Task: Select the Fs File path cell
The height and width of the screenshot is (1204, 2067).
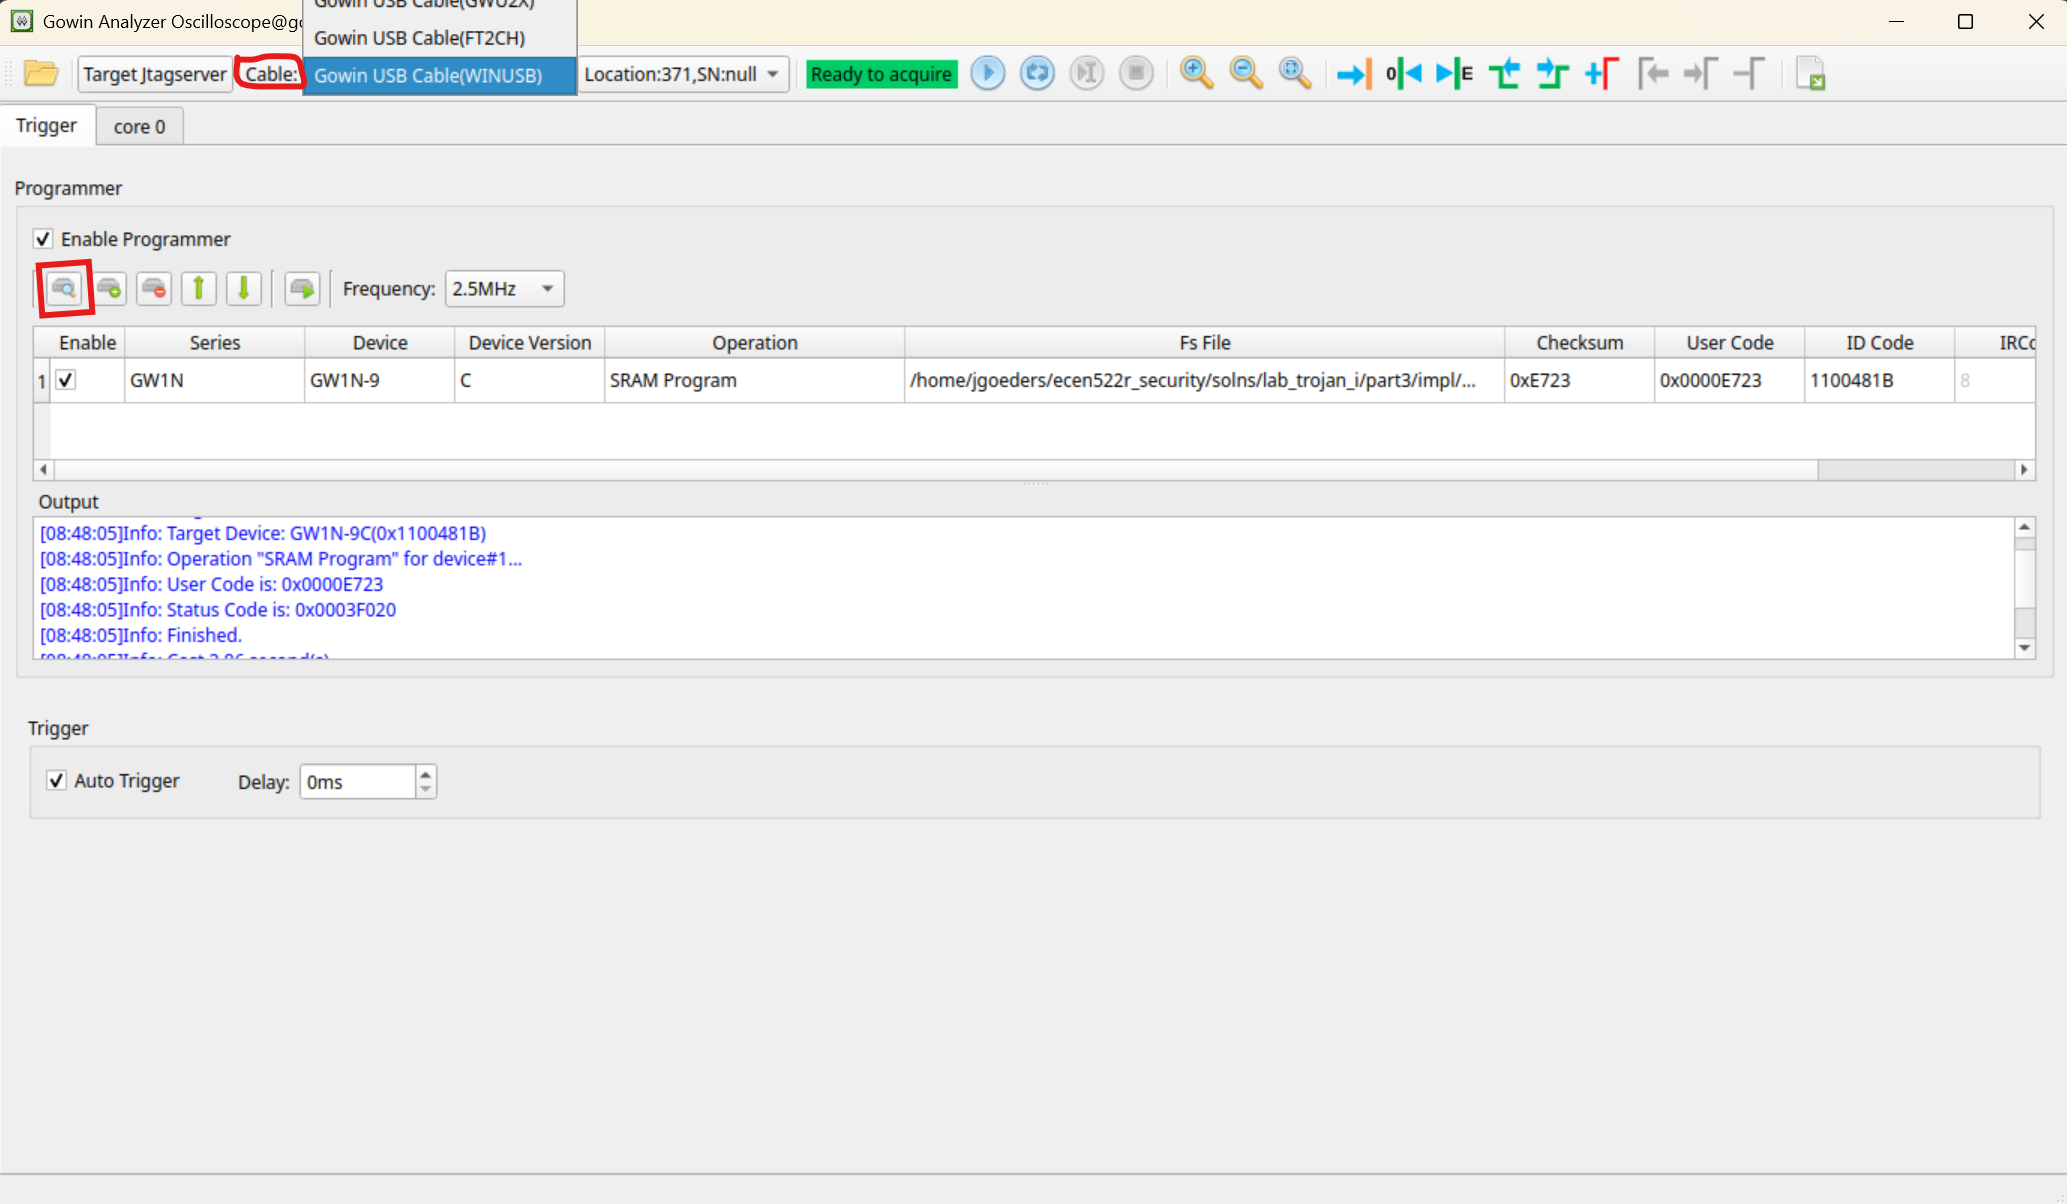Action: pos(1204,380)
